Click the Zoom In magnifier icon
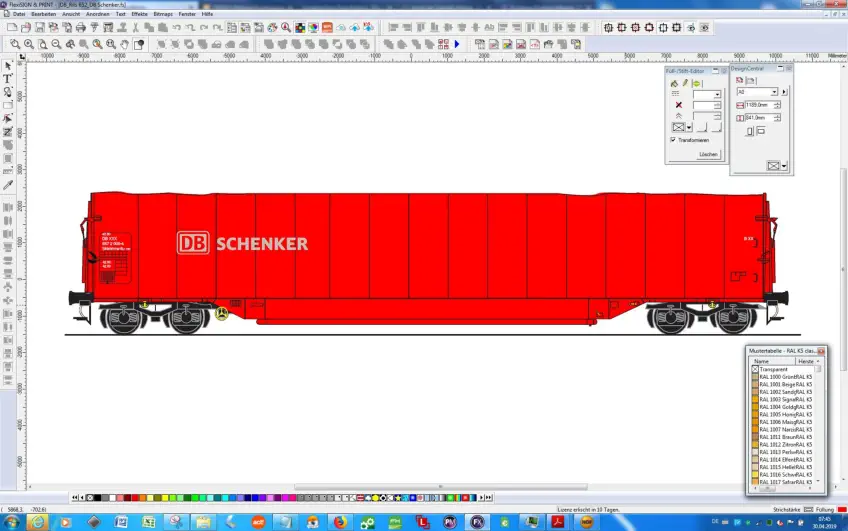 [29, 44]
